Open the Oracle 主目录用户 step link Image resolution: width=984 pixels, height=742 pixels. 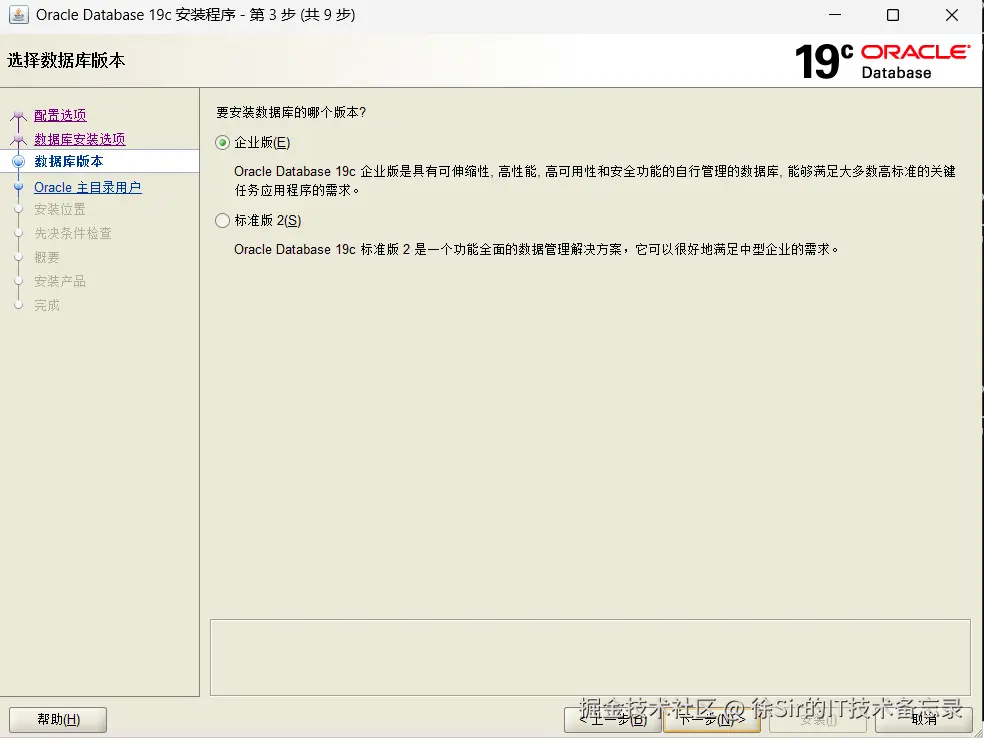(x=88, y=187)
